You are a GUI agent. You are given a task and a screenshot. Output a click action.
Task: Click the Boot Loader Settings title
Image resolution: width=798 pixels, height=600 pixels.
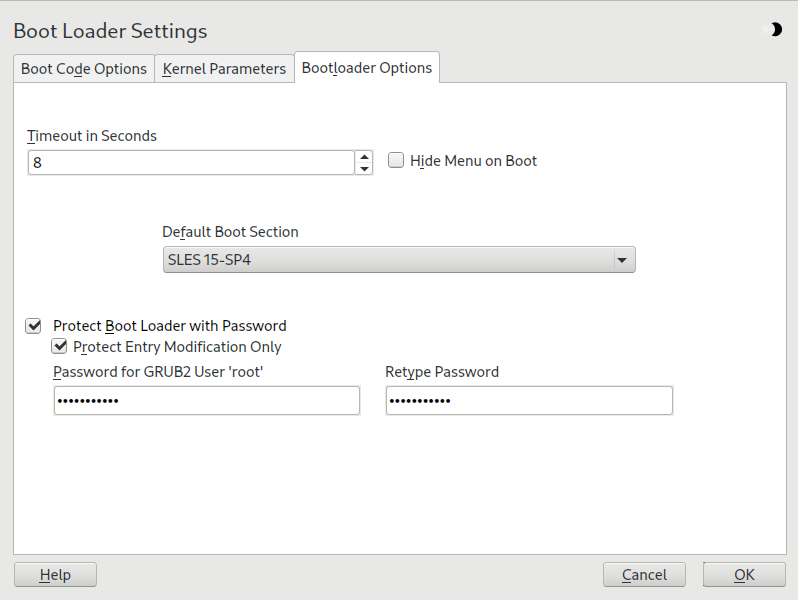point(110,31)
